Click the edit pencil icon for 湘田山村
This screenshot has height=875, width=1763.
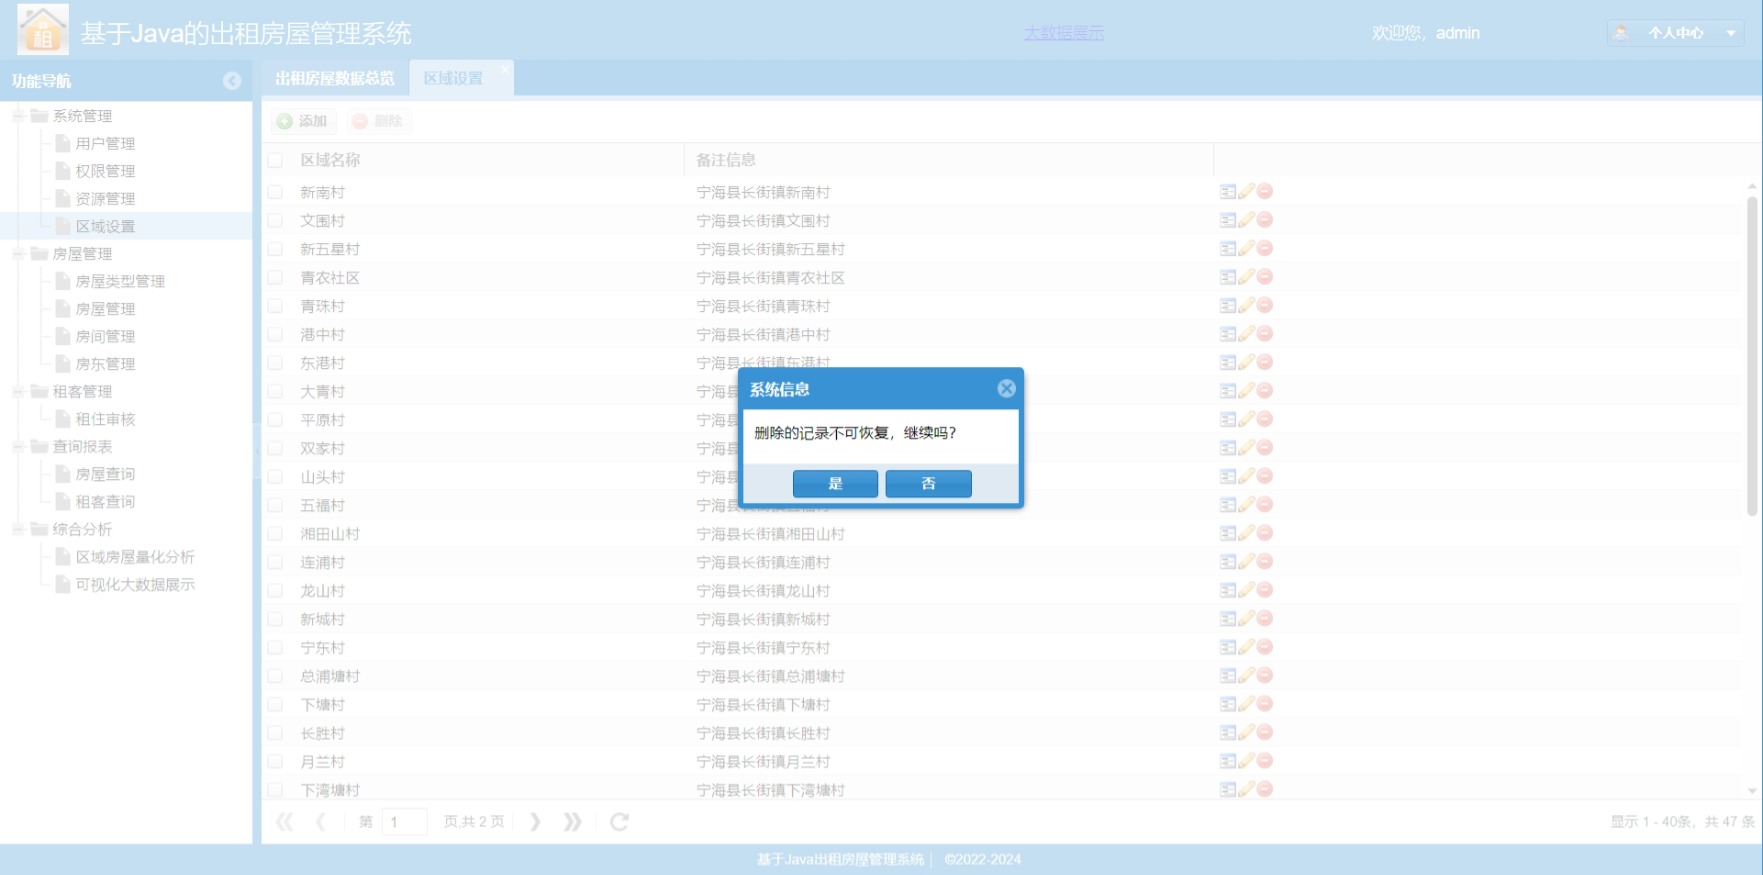point(1246,533)
